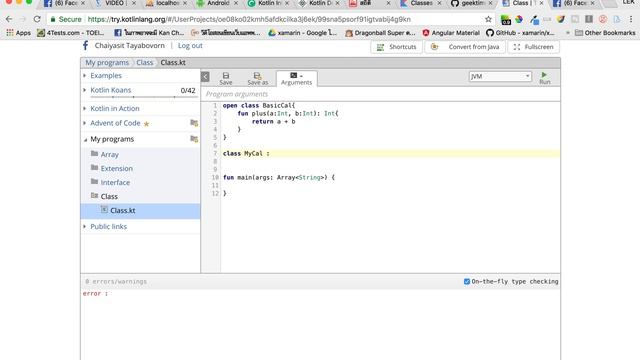640x360 pixels.
Task: Click the Array folder icon
Action: [94, 153]
